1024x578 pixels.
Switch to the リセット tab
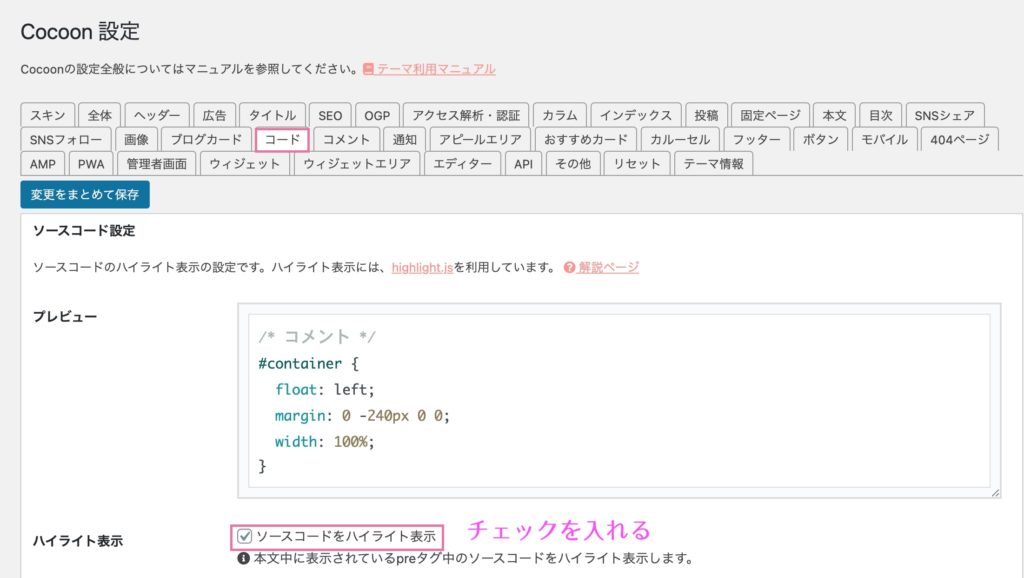[x=637, y=163]
